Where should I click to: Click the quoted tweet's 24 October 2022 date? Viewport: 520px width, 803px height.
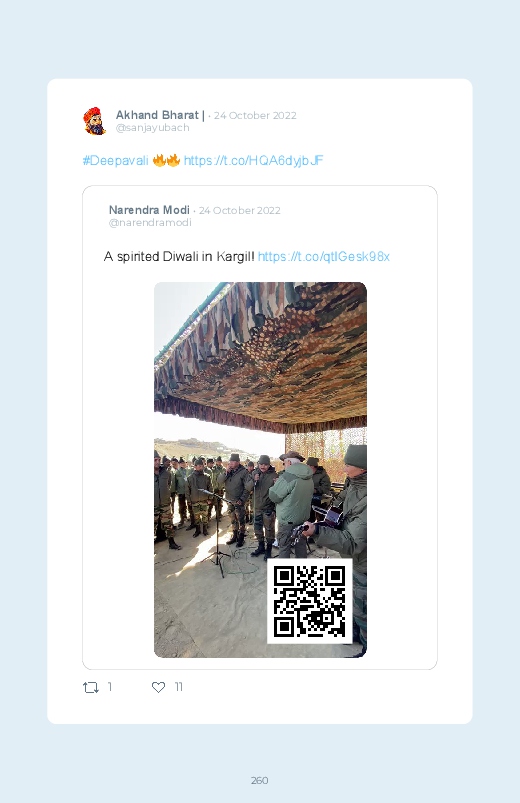(239, 210)
